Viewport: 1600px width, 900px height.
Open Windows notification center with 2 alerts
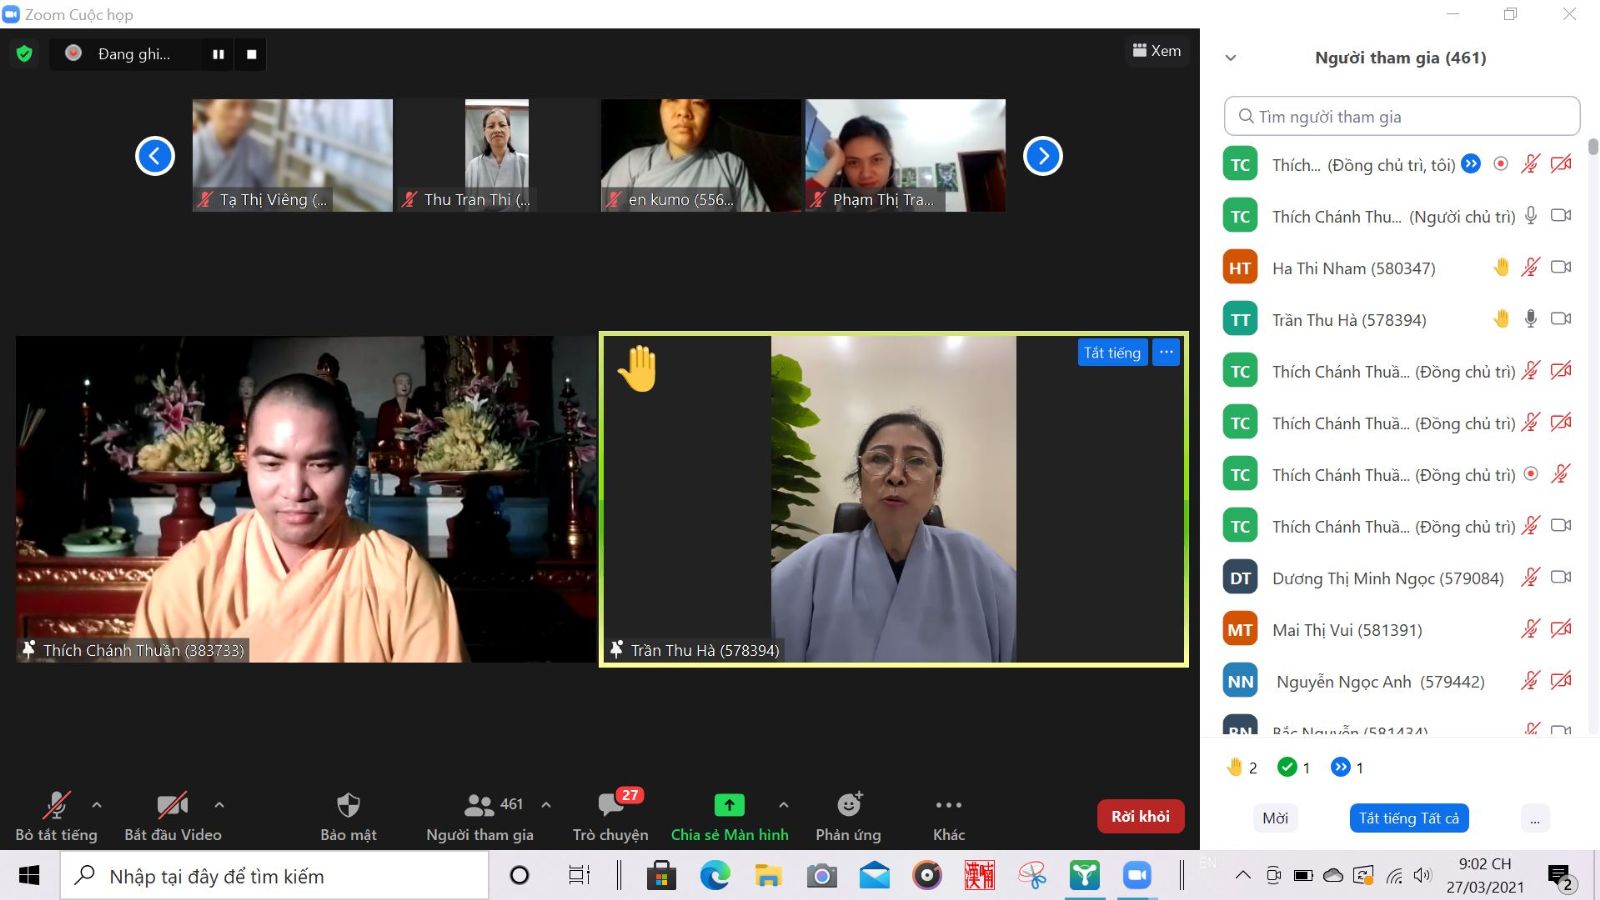1561,877
